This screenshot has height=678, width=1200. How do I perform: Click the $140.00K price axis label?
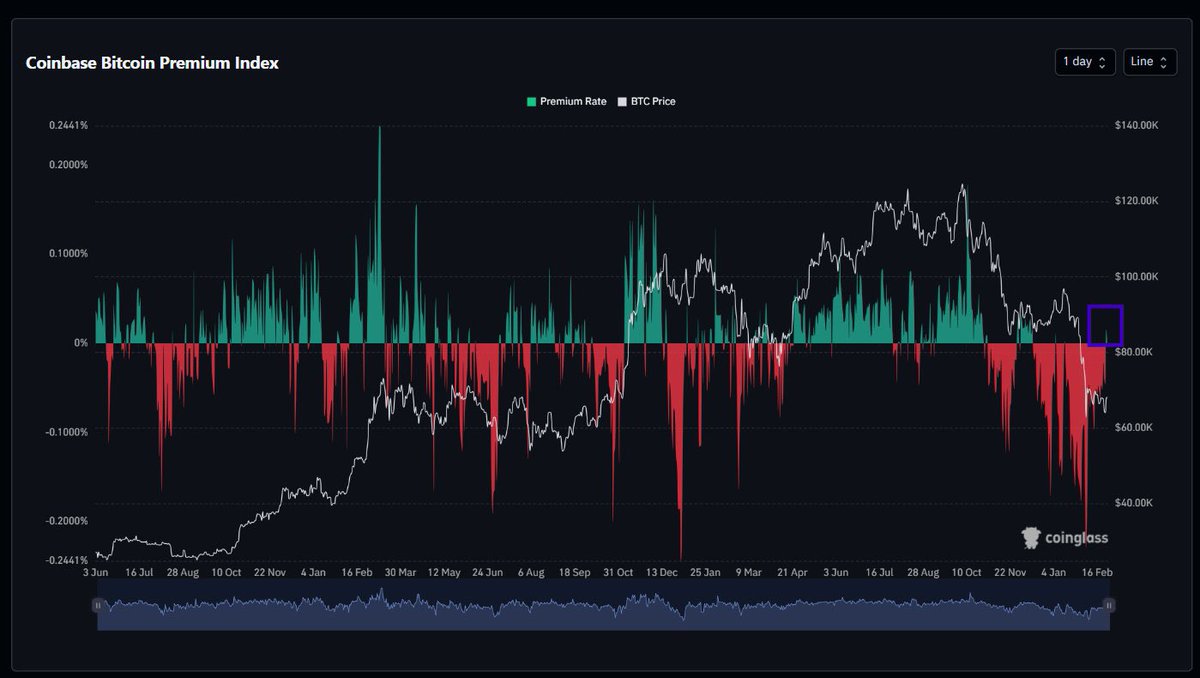(x=1136, y=126)
